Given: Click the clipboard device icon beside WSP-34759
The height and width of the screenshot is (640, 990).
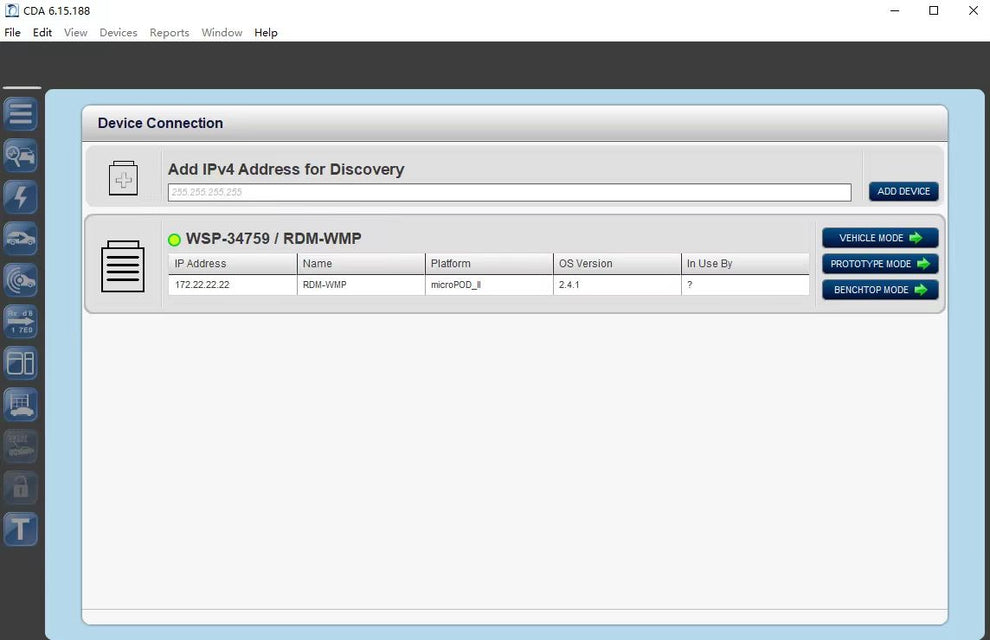Looking at the screenshot, I should tap(122, 267).
